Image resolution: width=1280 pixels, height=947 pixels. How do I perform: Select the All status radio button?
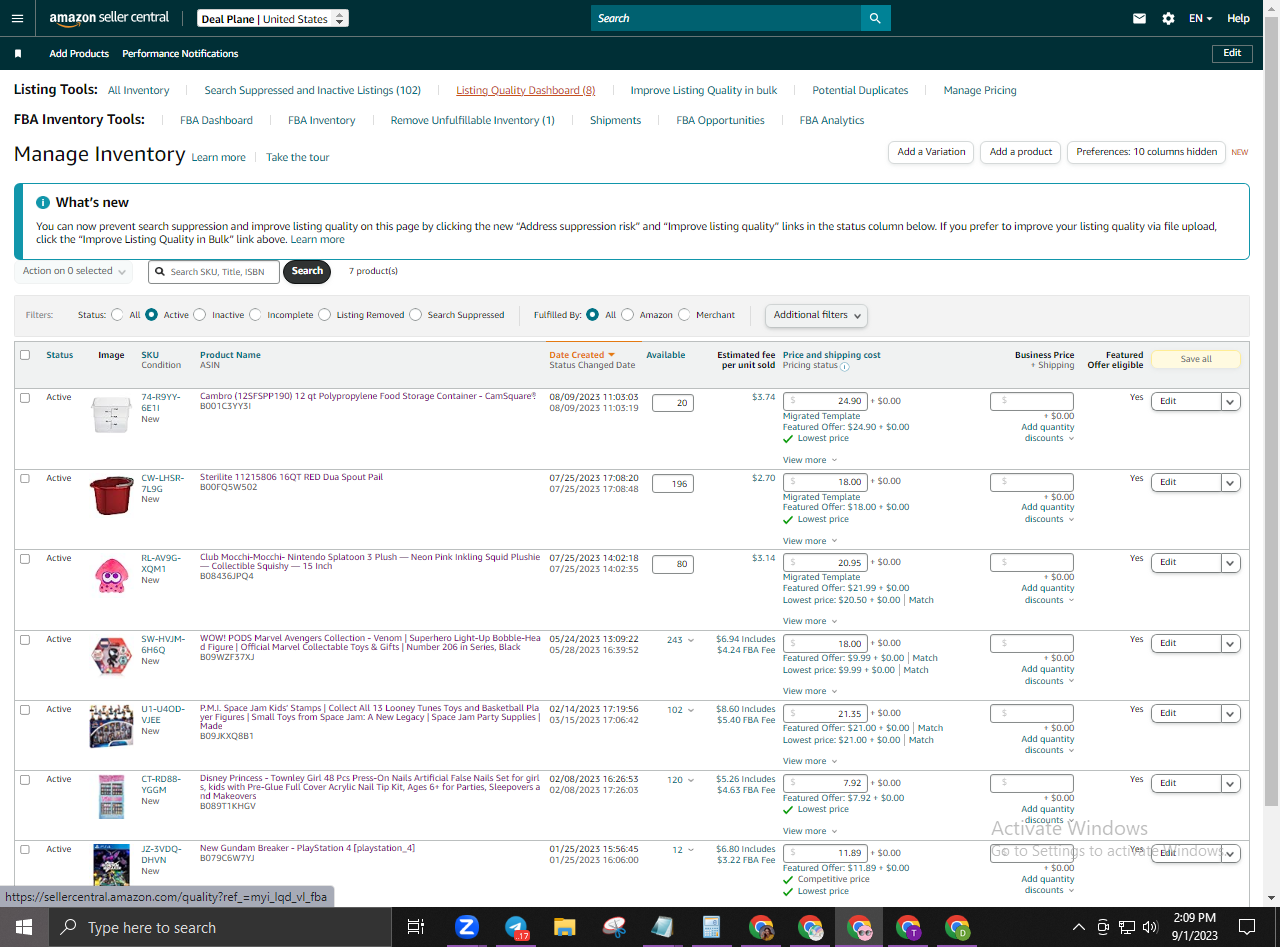[x=118, y=315]
